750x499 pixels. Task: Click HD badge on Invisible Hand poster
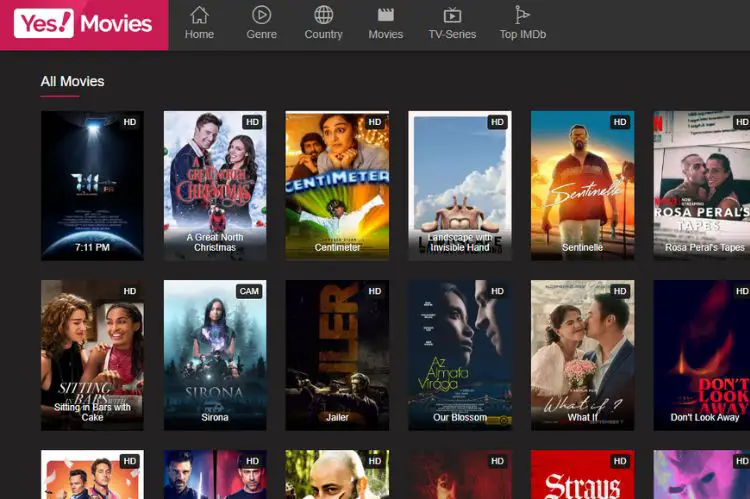[x=497, y=122]
